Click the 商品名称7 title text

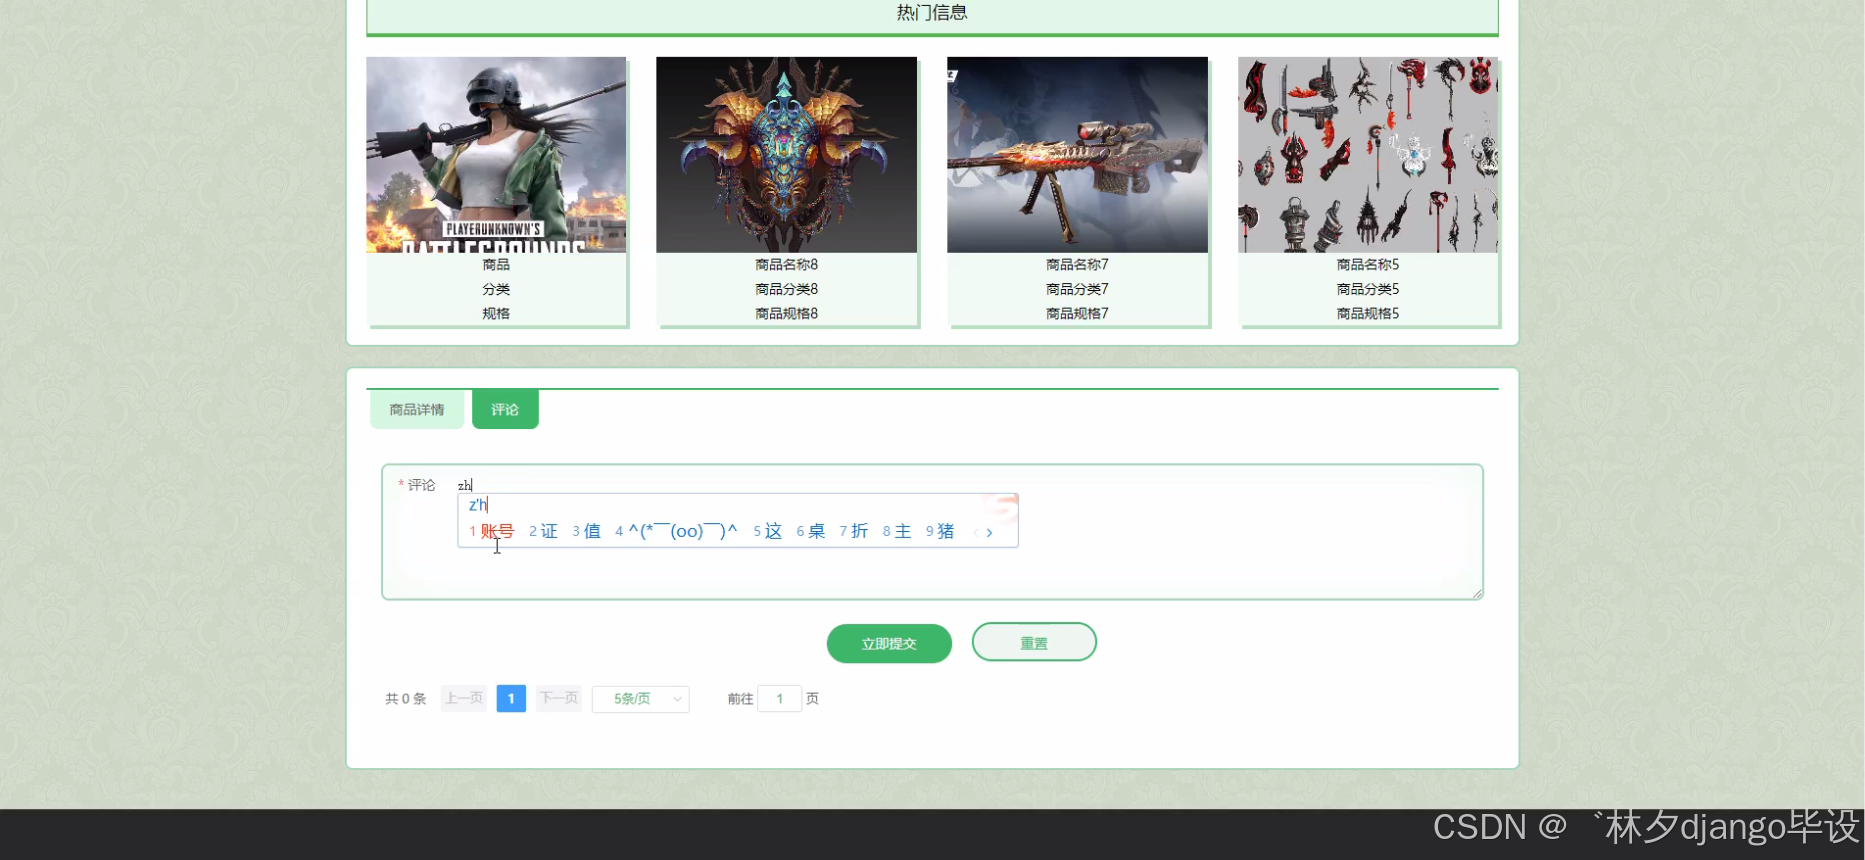click(x=1078, y=265)
